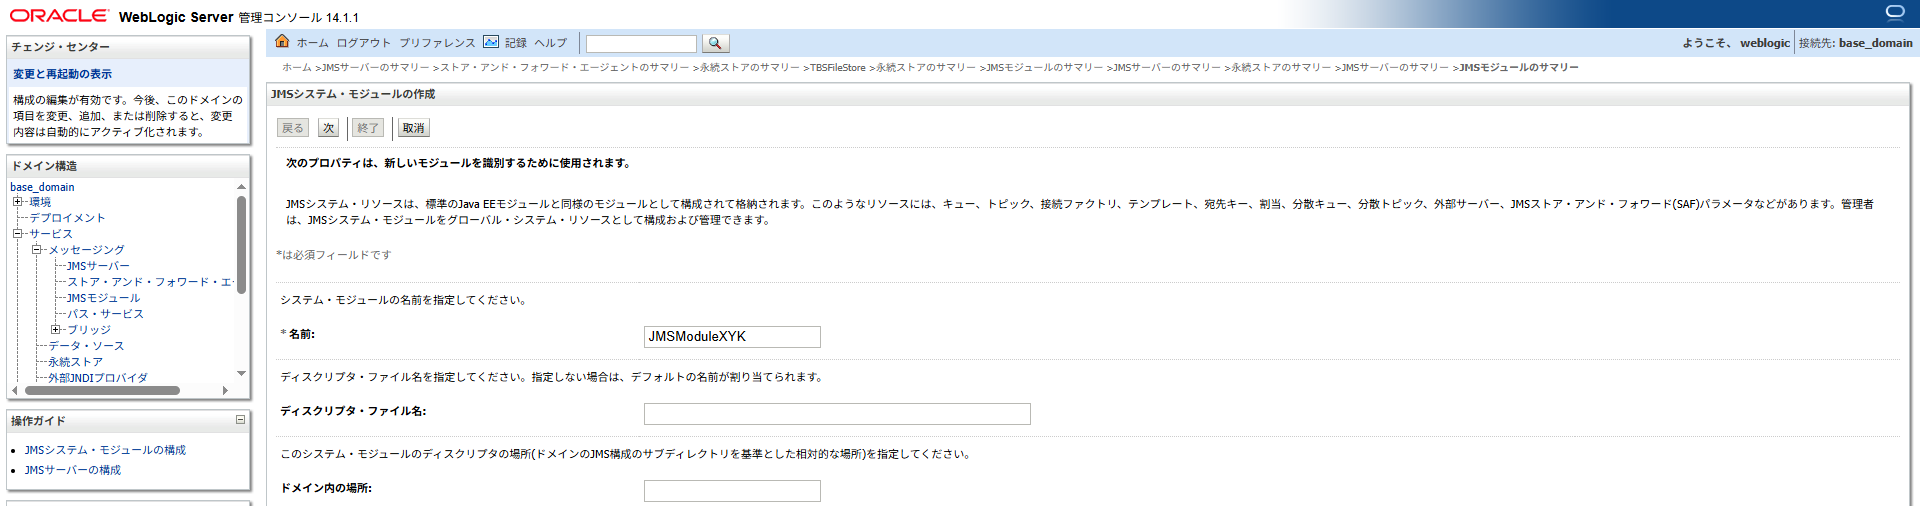The width and height of the screenshot is (1920, 506).
Task: Click *は必須フィールドです note
Action: [x=334, y=255]
